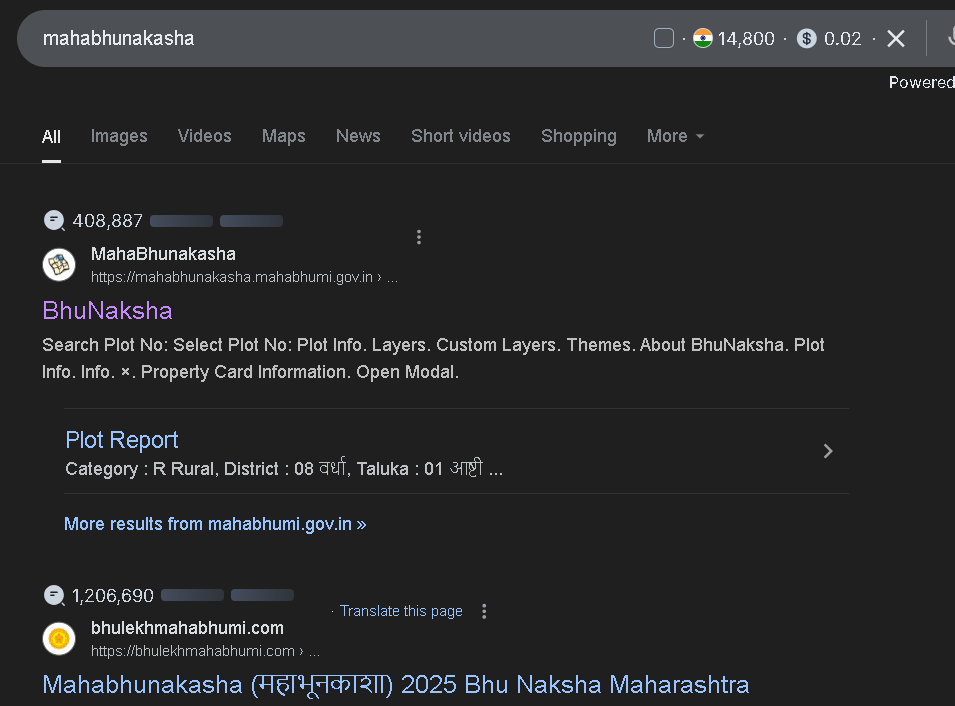
Task: Expand the More dropdown
Action: coord(675,136)
